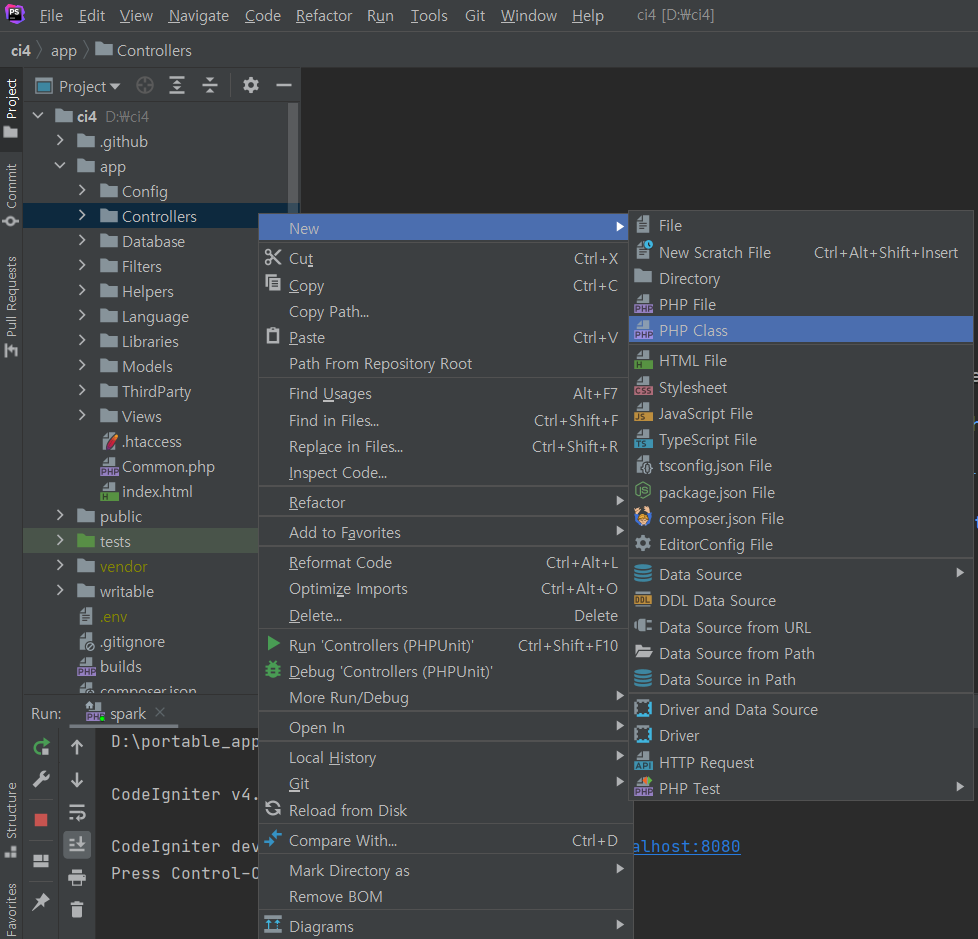Image resolution: width=978 pixels, height=939 pixels.
Task: Open the Structure sidebar tab
Action: 11,819
